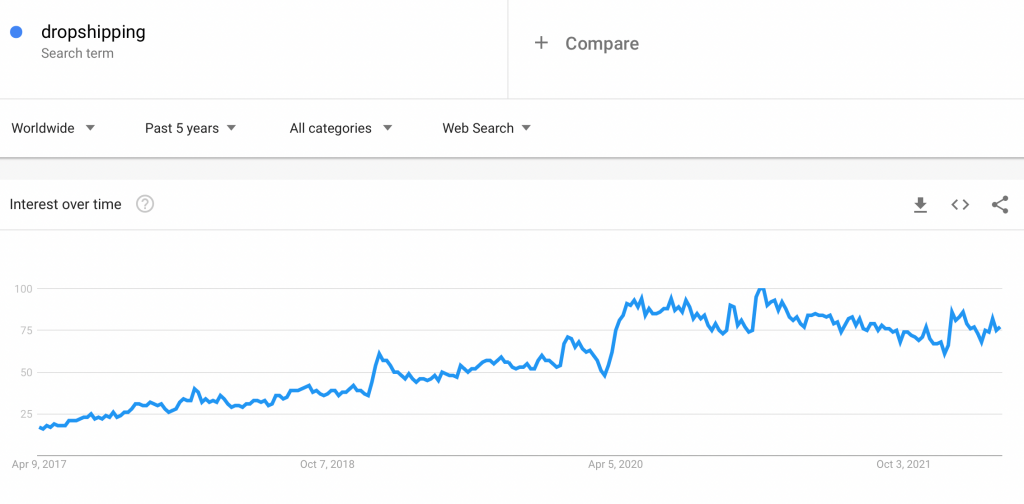Click the Interest over time heading
This screenshot has height=504, width=1024.
pos(65,204)
